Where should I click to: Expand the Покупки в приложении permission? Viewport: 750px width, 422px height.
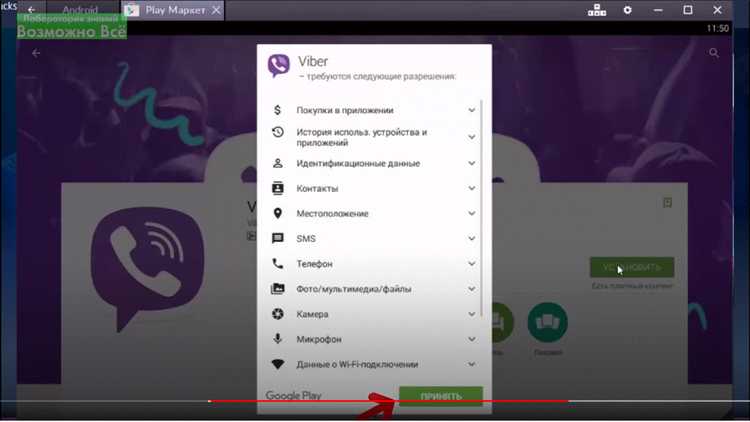472,110
